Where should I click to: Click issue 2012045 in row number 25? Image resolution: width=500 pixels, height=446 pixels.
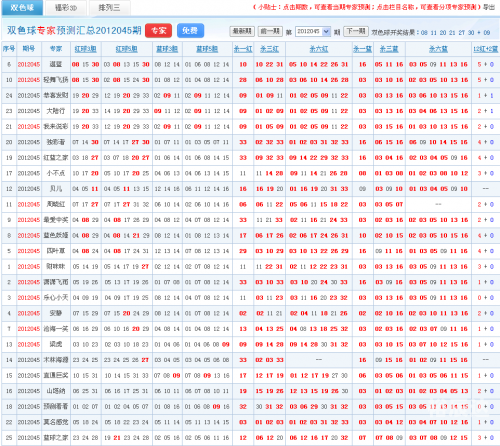[29, 438]
